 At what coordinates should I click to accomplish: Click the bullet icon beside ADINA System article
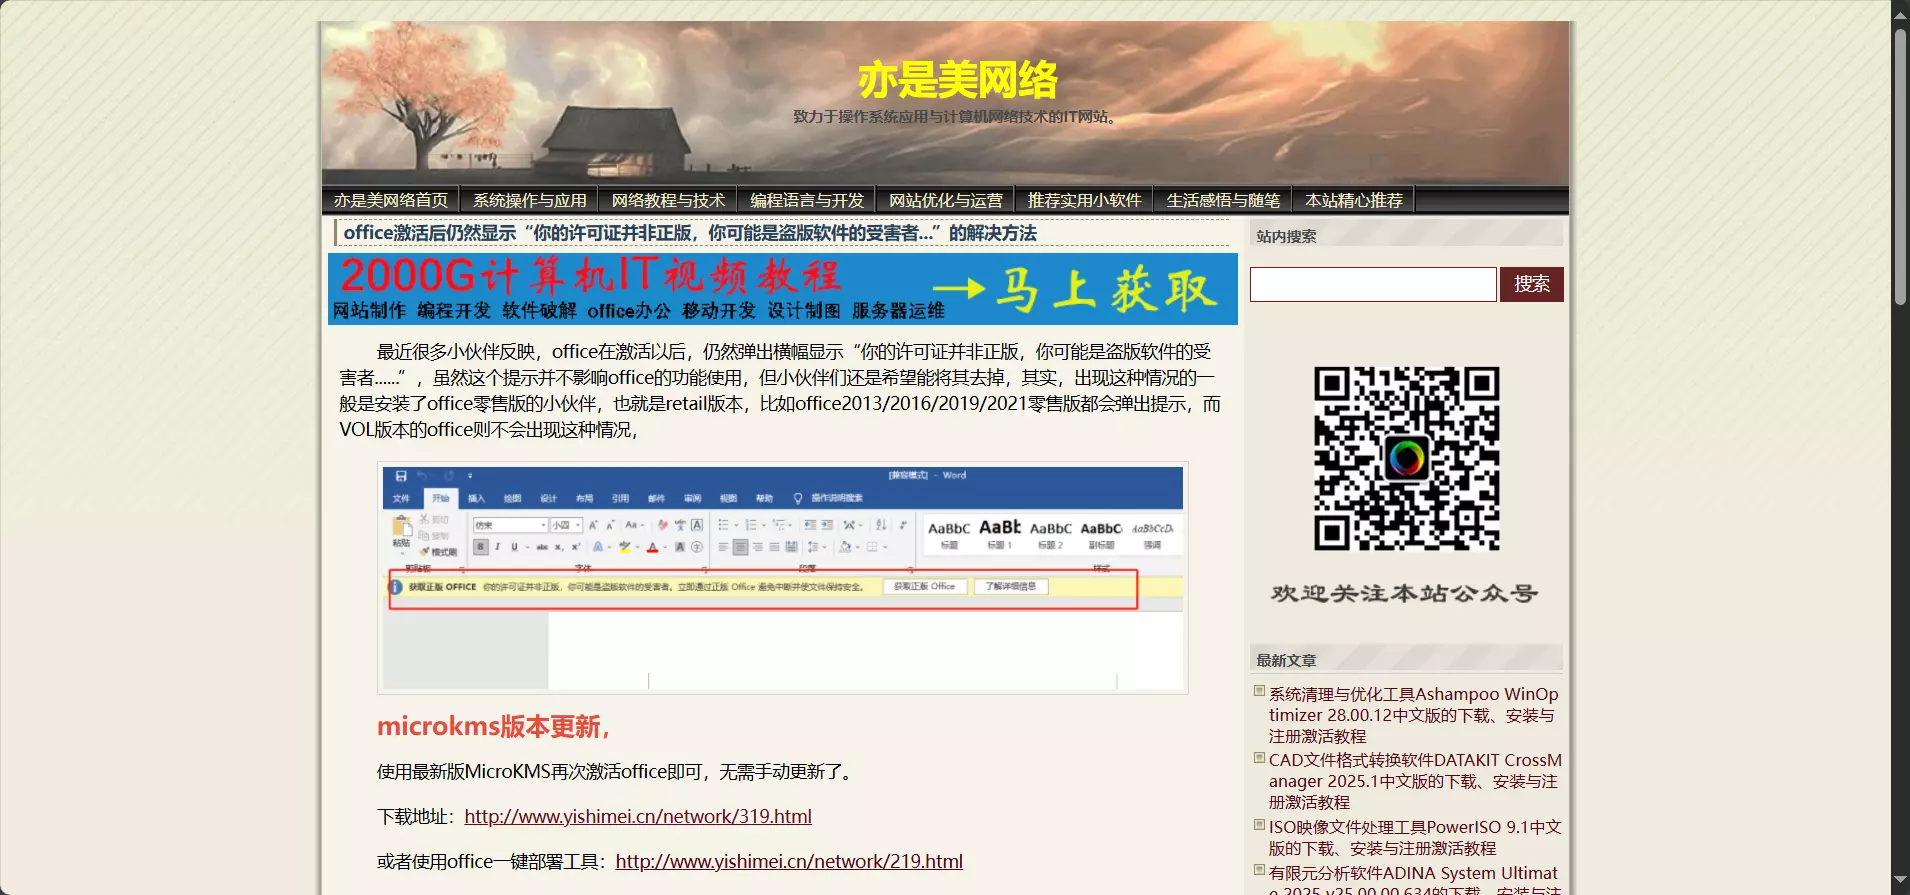point(1260,870)
